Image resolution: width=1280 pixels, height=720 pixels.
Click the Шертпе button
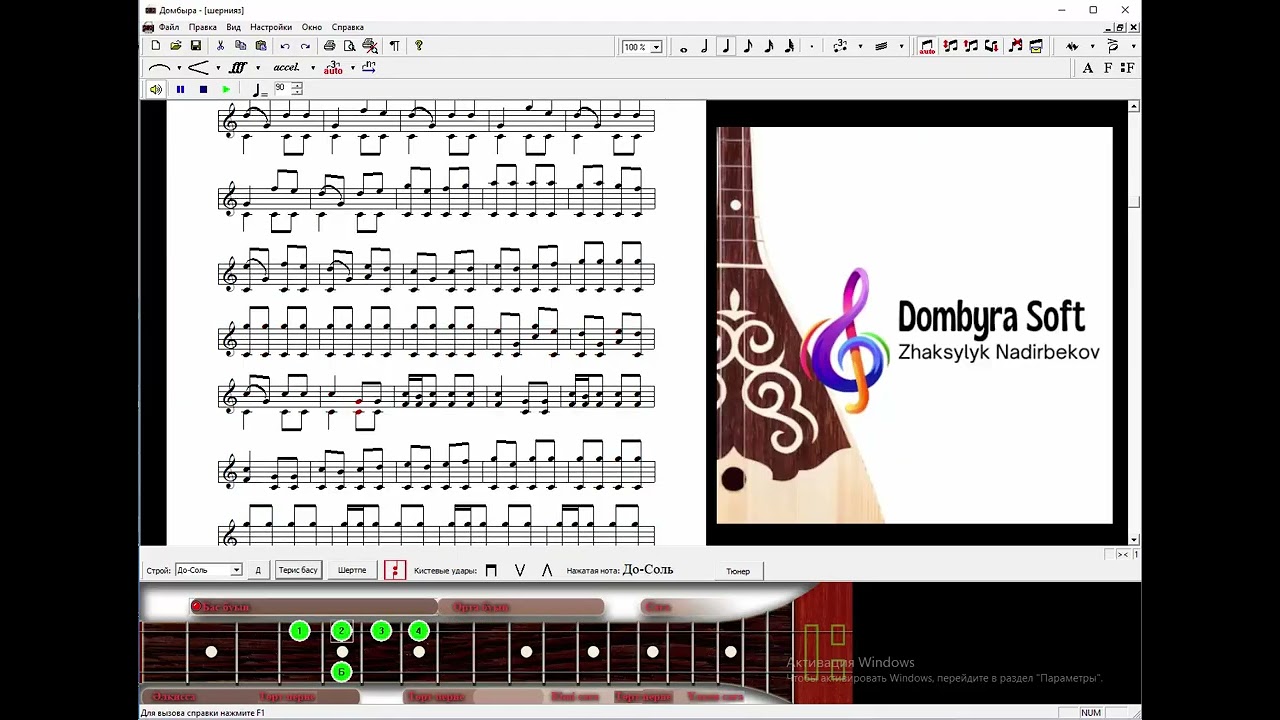pyautogui.click(x=352, y=570)
